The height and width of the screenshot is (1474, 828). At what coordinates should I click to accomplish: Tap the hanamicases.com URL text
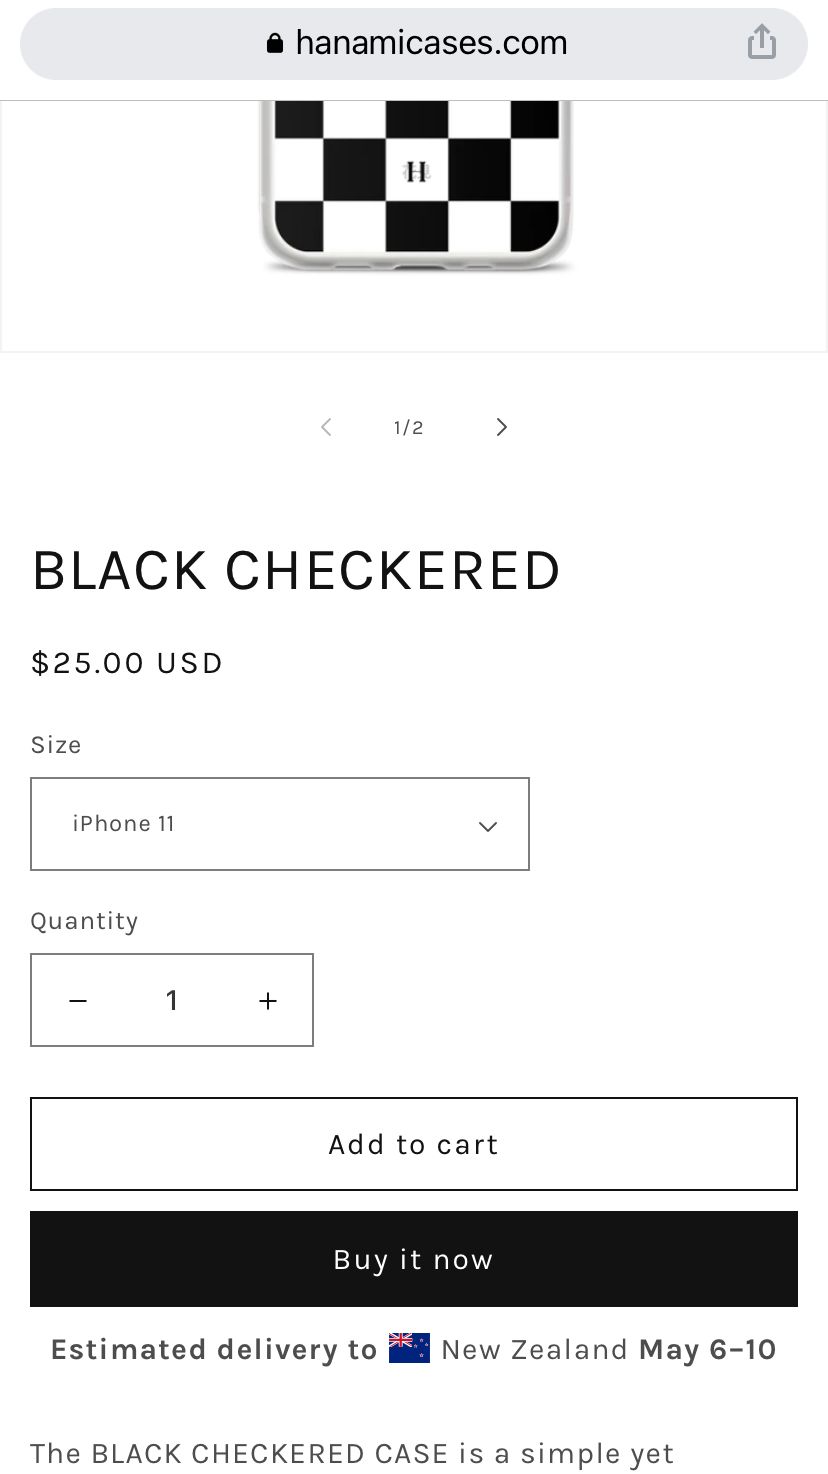click(432, 42)
